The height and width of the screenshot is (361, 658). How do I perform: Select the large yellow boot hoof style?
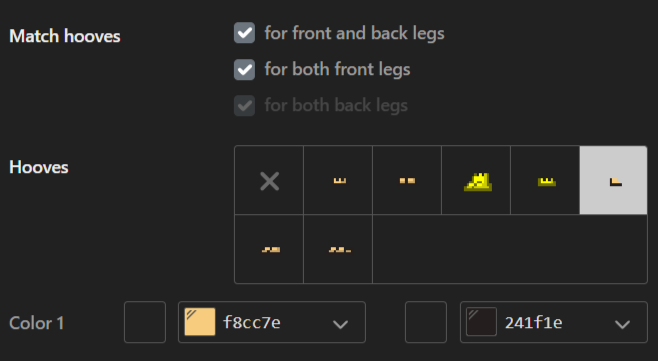476,180
